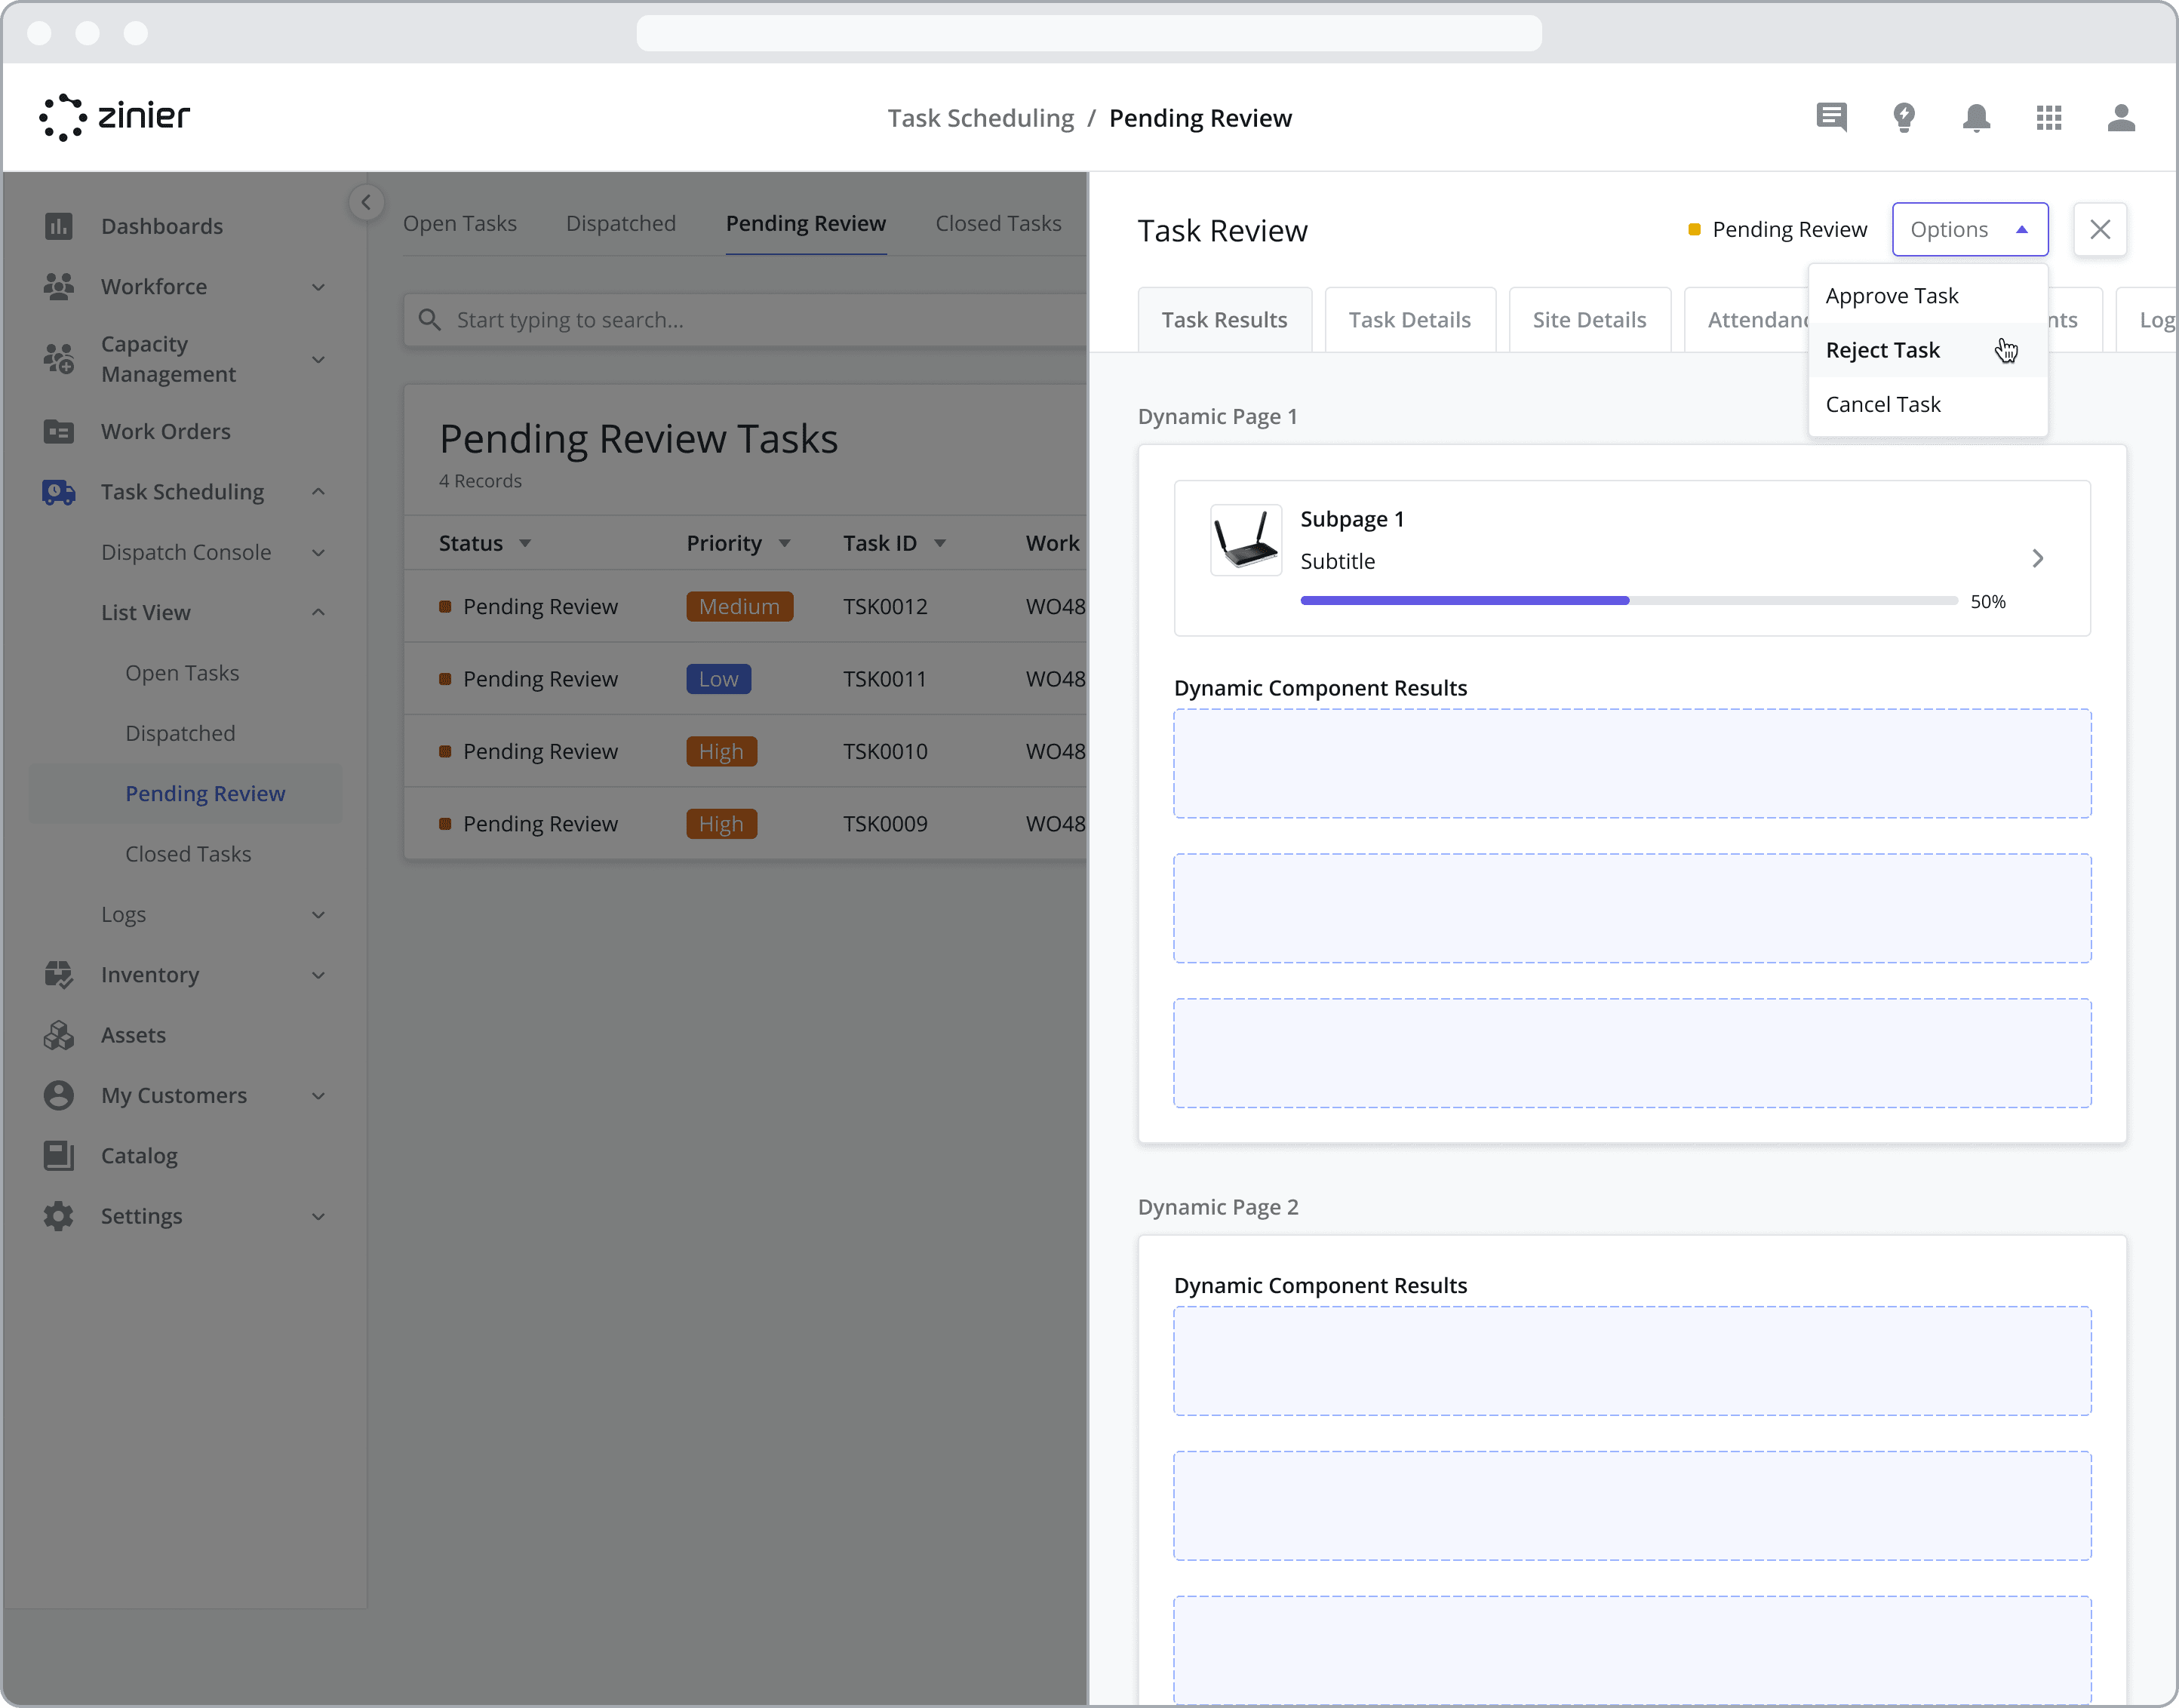Open the apps grid icon

pos(2049,117)
